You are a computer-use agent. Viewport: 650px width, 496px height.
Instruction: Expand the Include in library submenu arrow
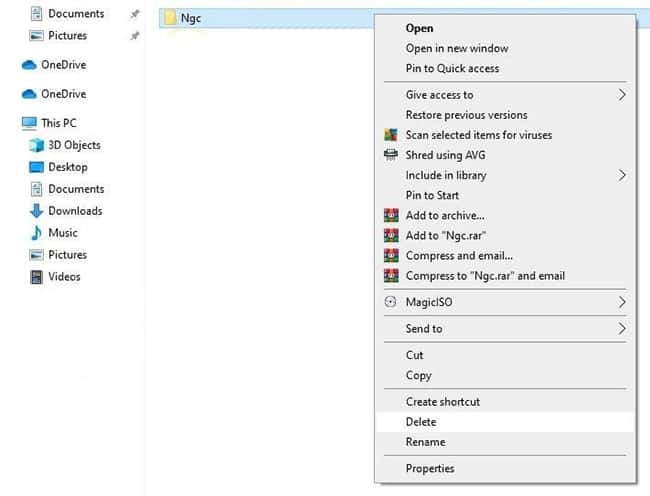[622, 175]
